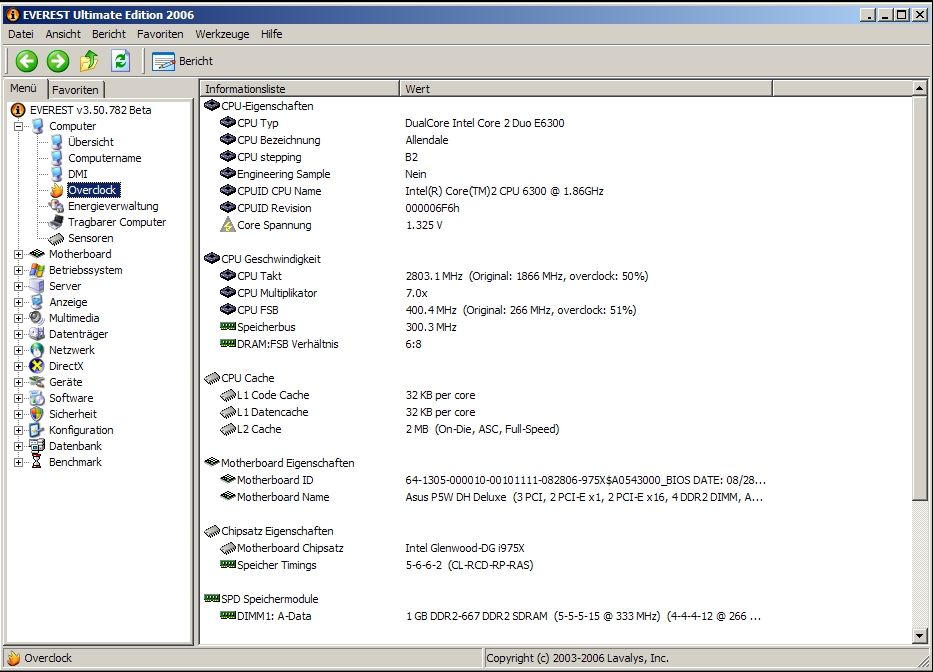Expand the Software tree node

pos(18,398)
